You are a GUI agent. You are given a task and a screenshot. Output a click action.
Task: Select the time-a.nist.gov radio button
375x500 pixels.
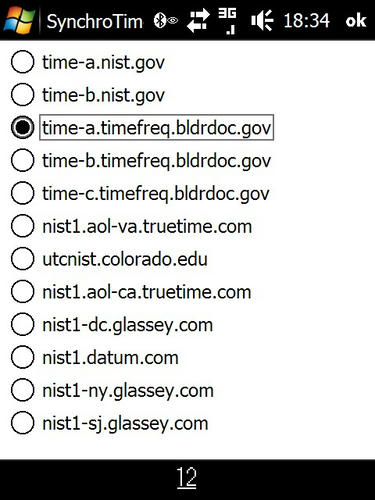pyautogui.click(x=88, y=62)
